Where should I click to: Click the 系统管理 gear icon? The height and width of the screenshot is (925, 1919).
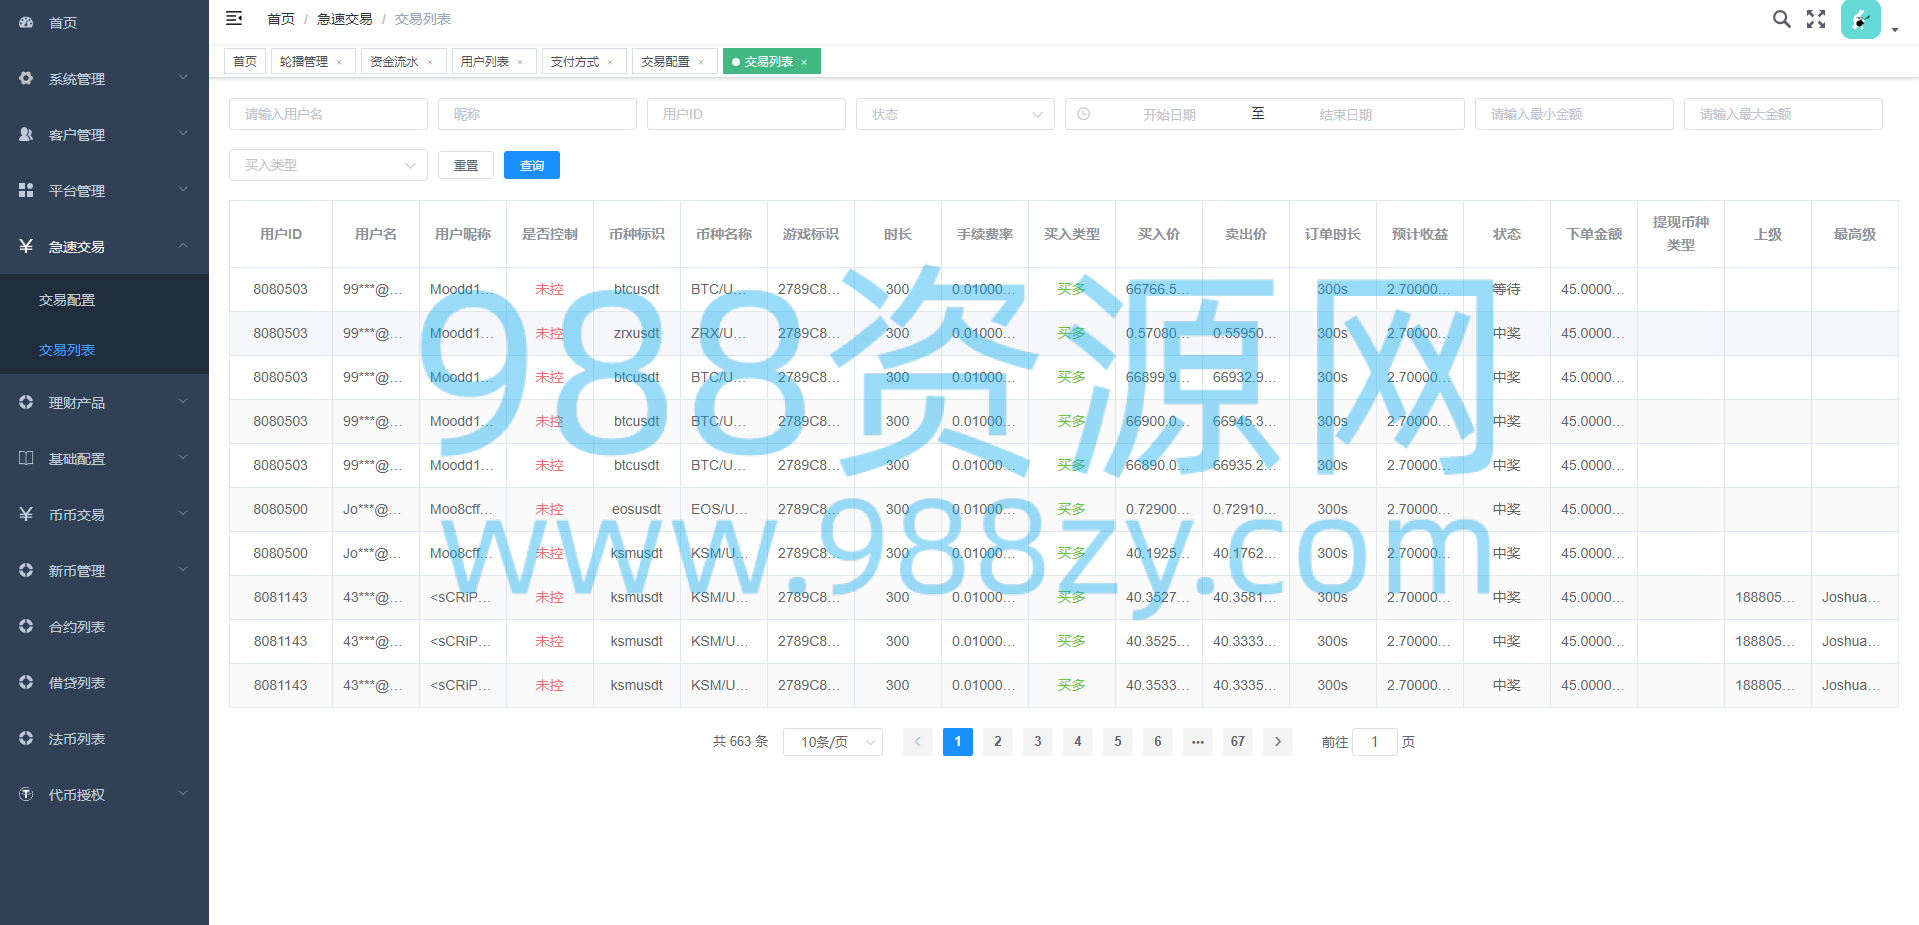tap(26, 78)
